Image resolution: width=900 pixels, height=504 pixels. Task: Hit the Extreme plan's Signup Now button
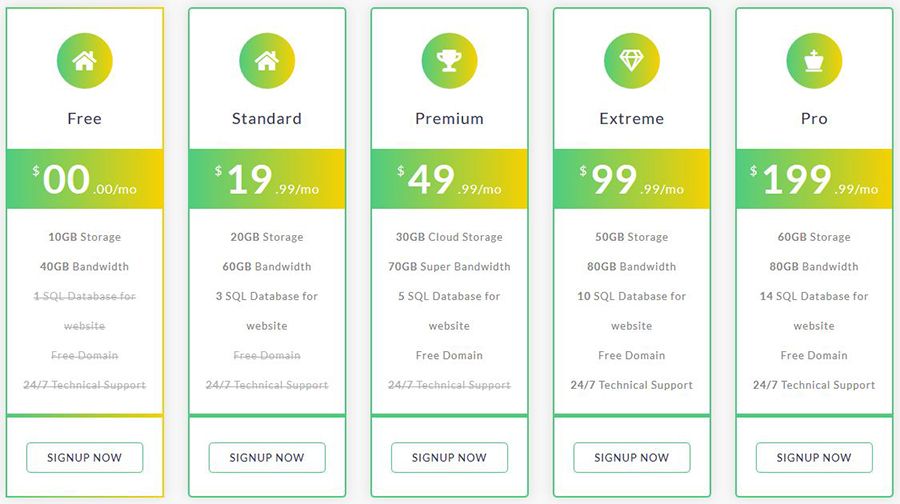click(632, 457)
